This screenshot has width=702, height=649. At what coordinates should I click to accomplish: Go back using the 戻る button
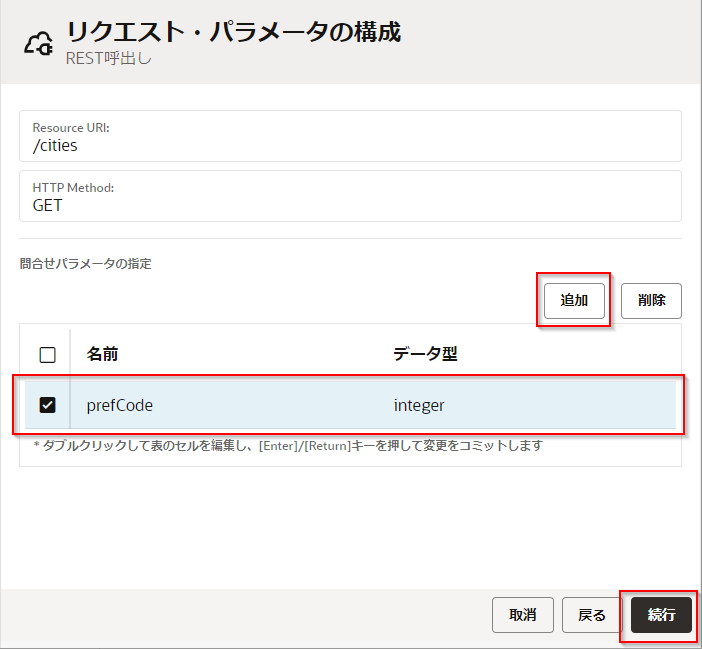click(592, 615)
